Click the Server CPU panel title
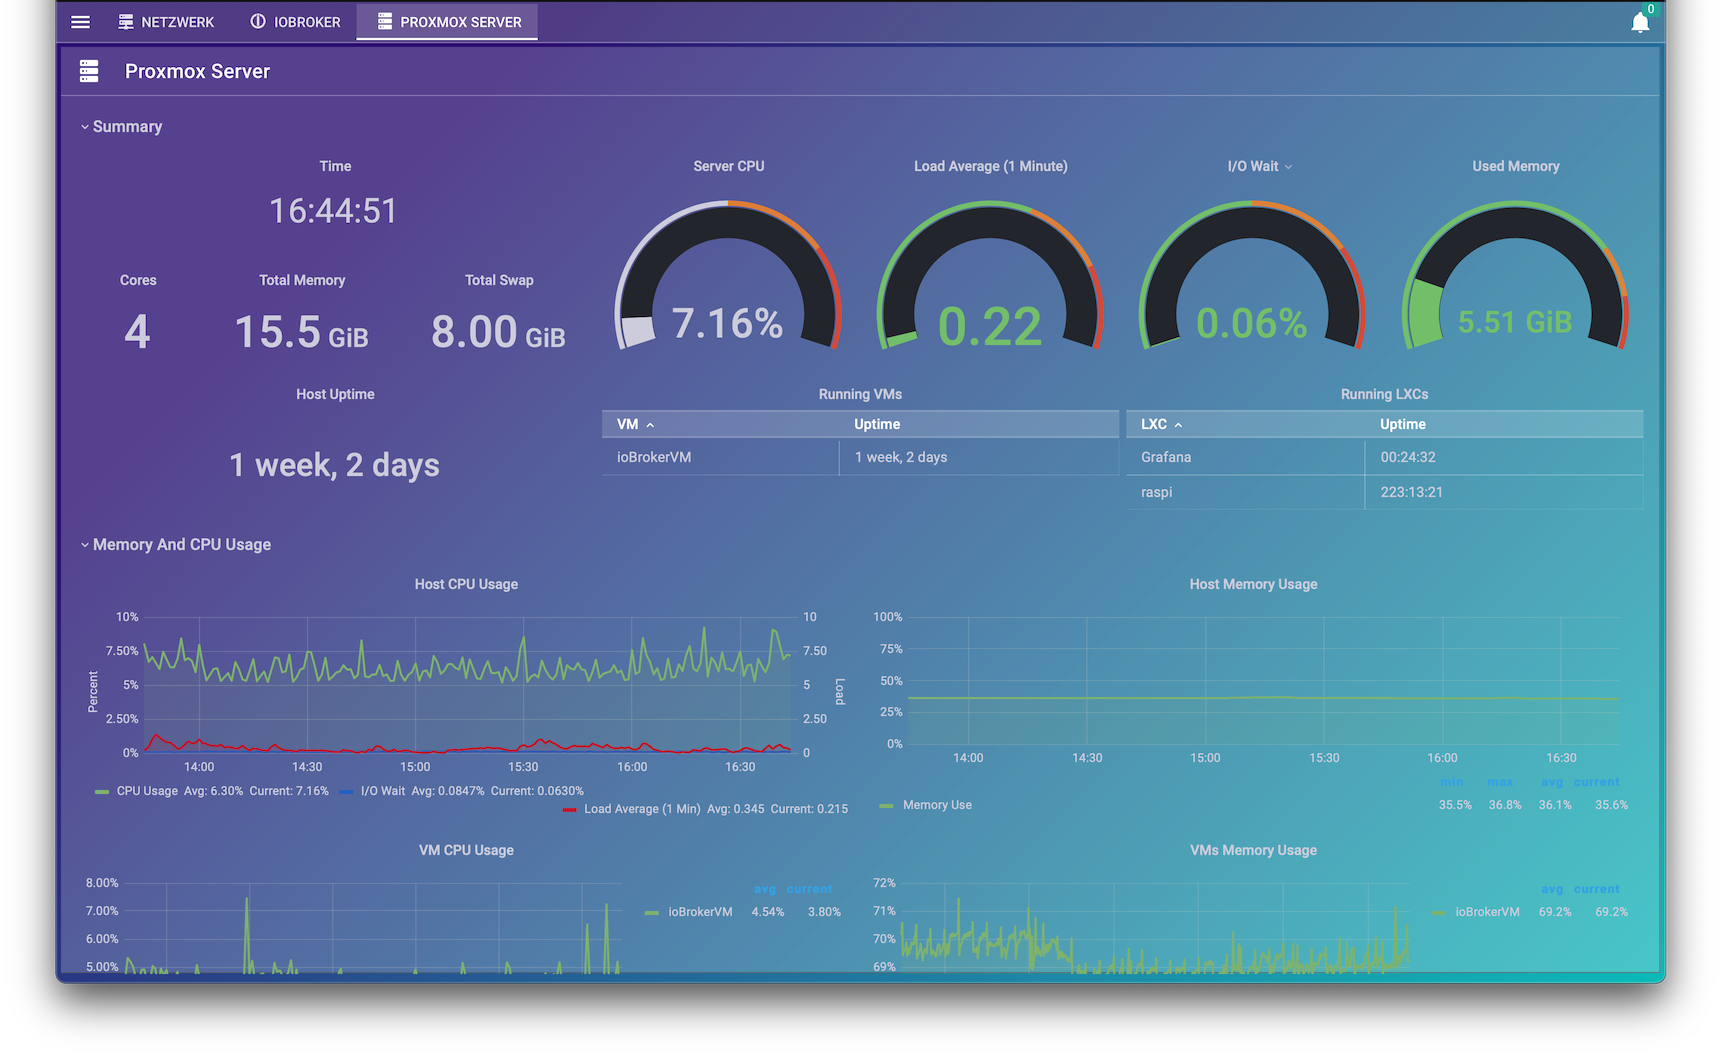Screen dimensions: 1721x1057 [729, 167]
